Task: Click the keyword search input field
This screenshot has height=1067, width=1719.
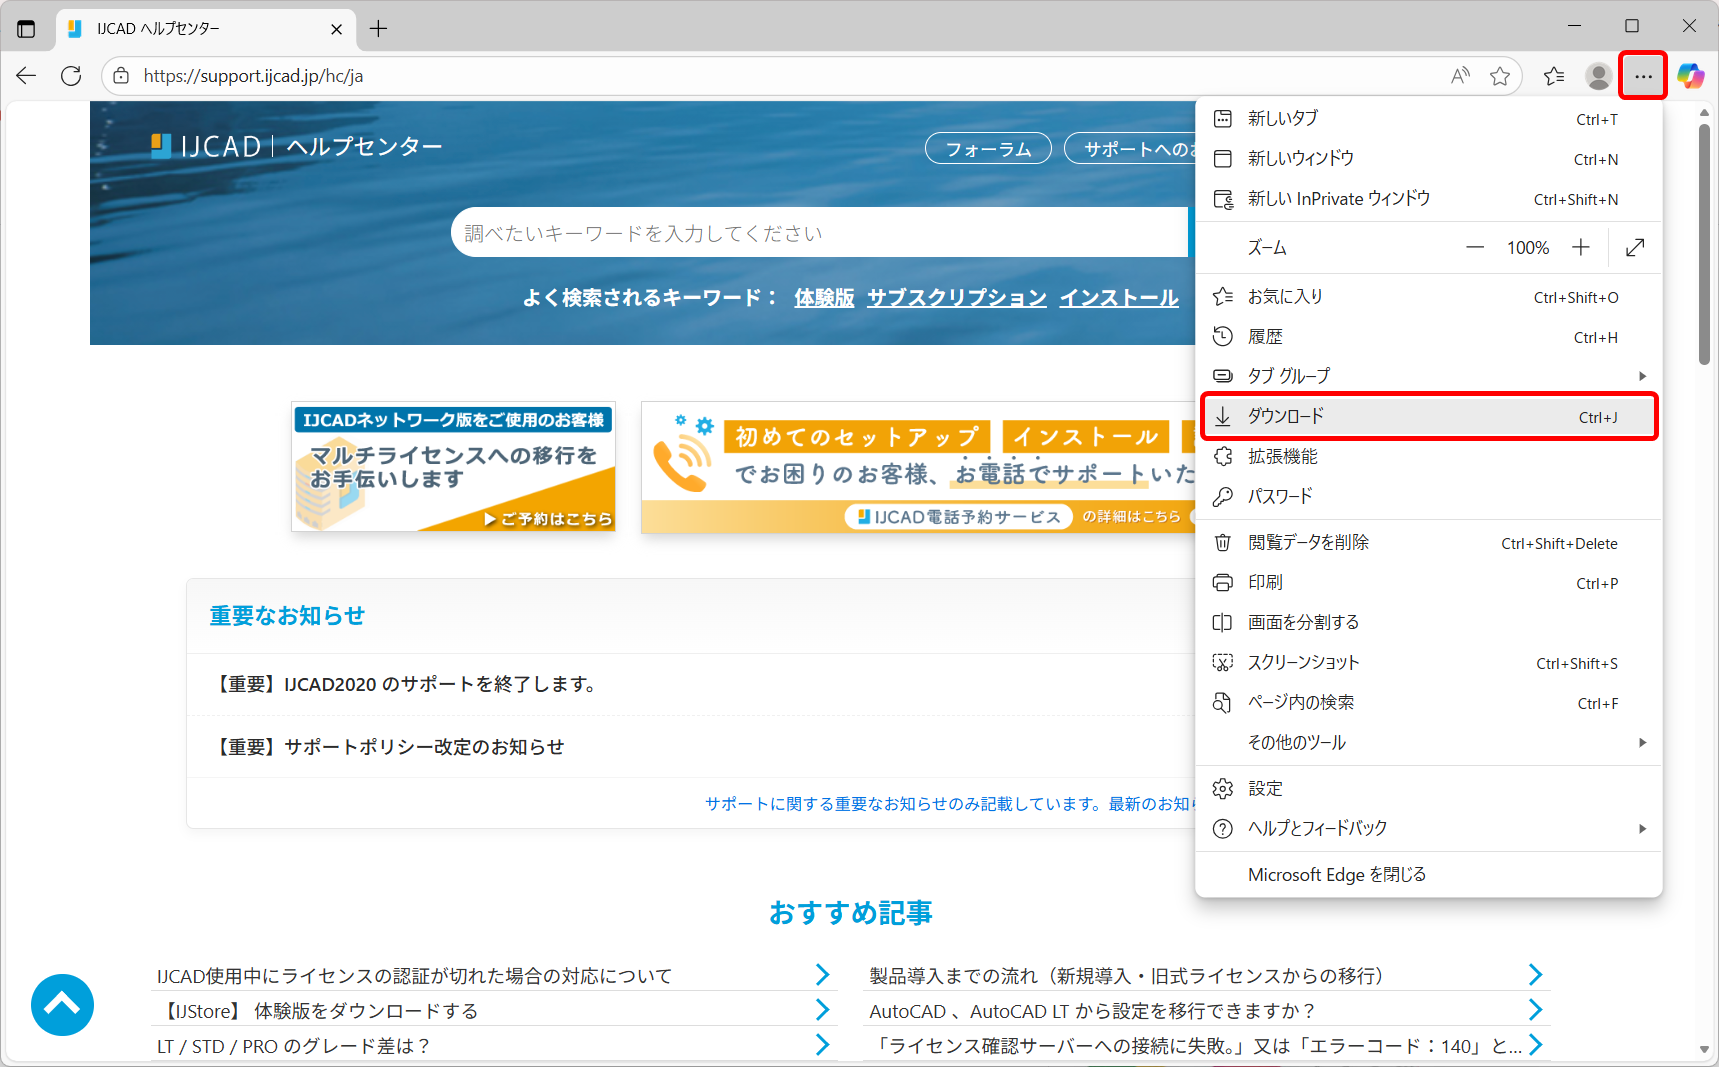Action: 820,232
